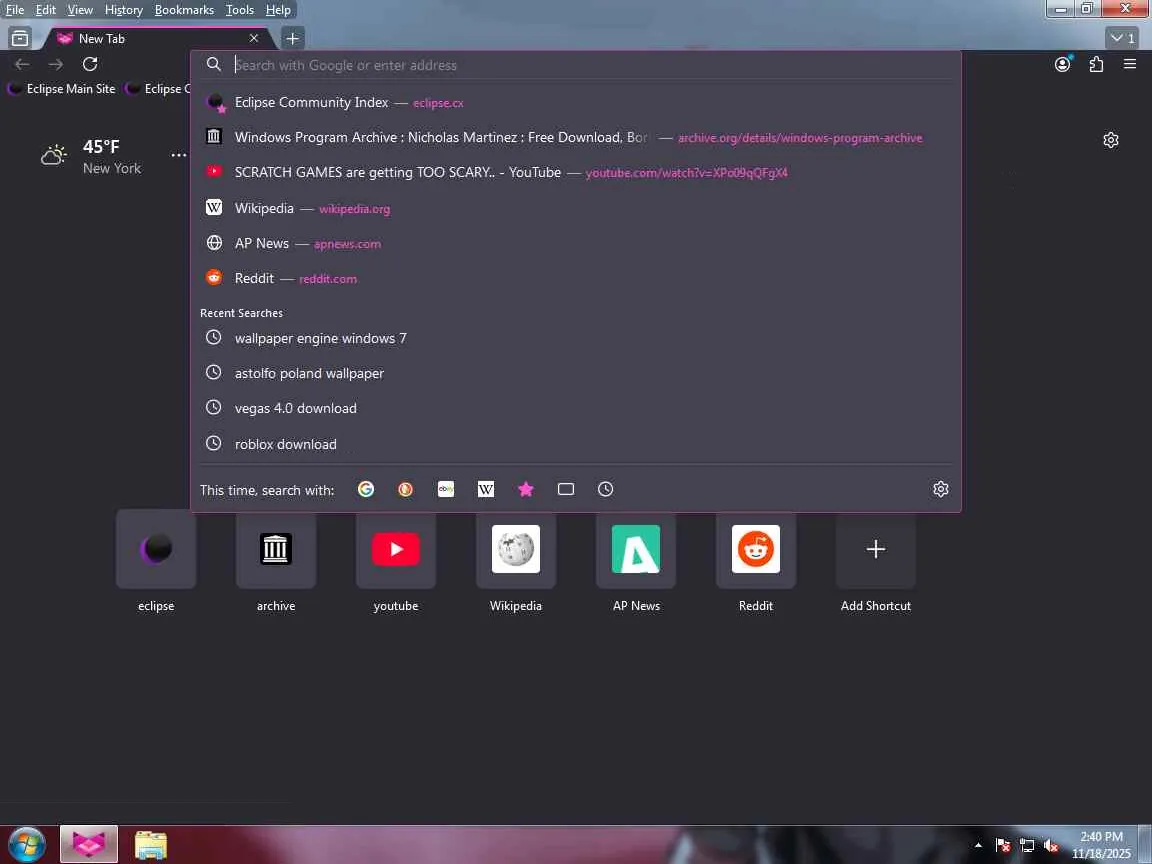
Task: Reload the current page
Action: pos(90,65)
